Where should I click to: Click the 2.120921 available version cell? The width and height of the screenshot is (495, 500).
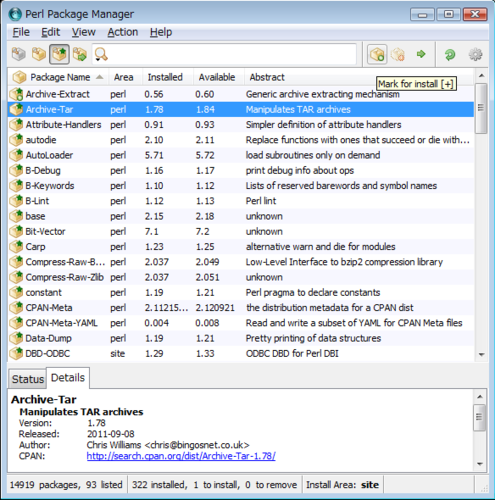pos(215,308)
